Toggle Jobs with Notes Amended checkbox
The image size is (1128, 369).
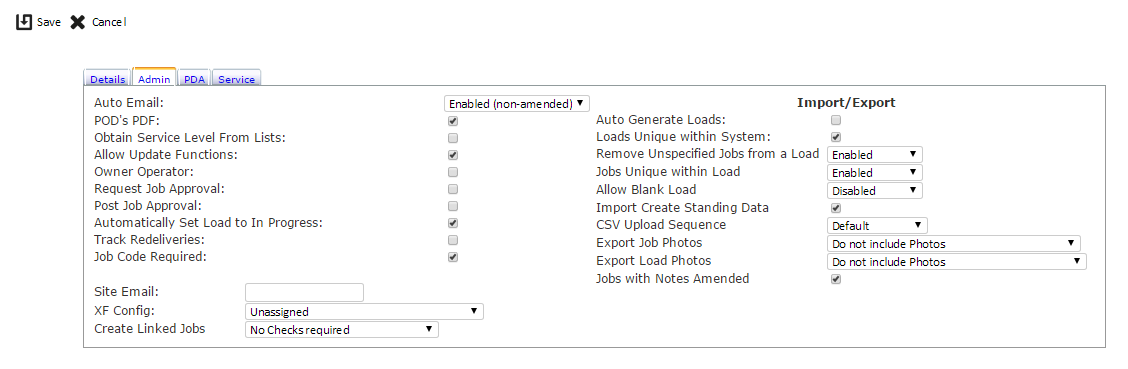click(836, 279)
